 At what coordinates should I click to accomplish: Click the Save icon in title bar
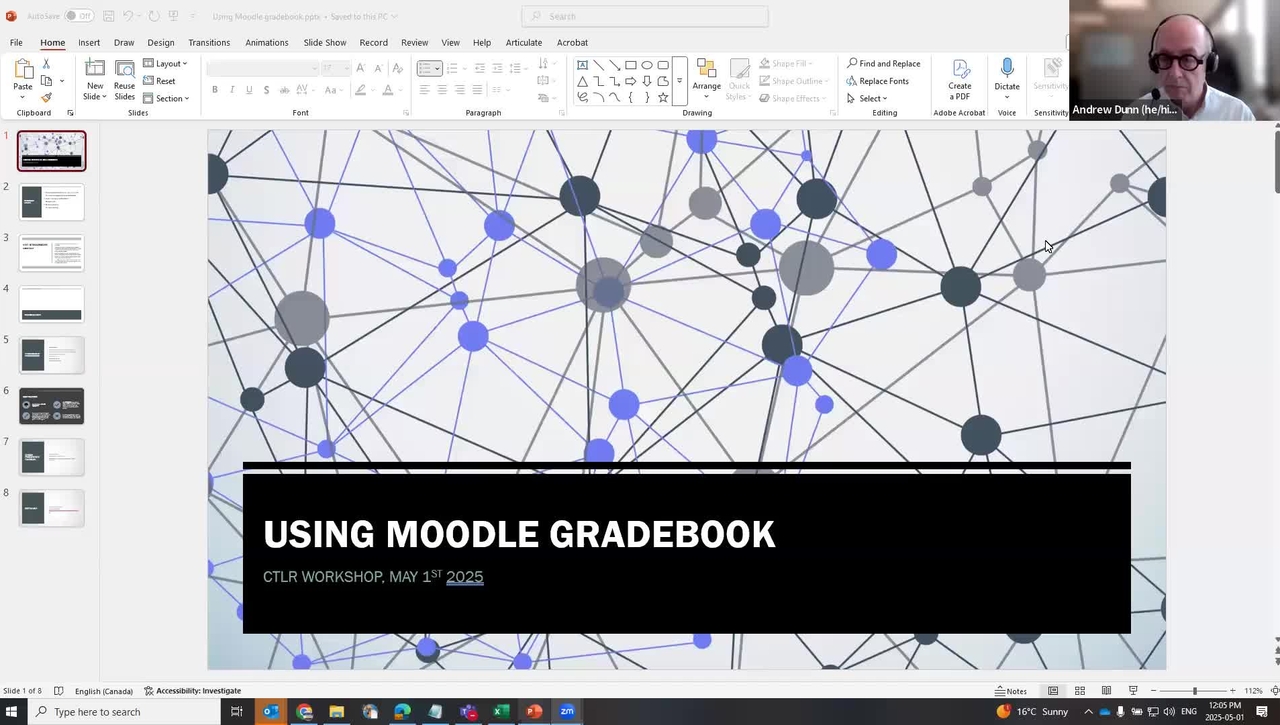point(107,16)
